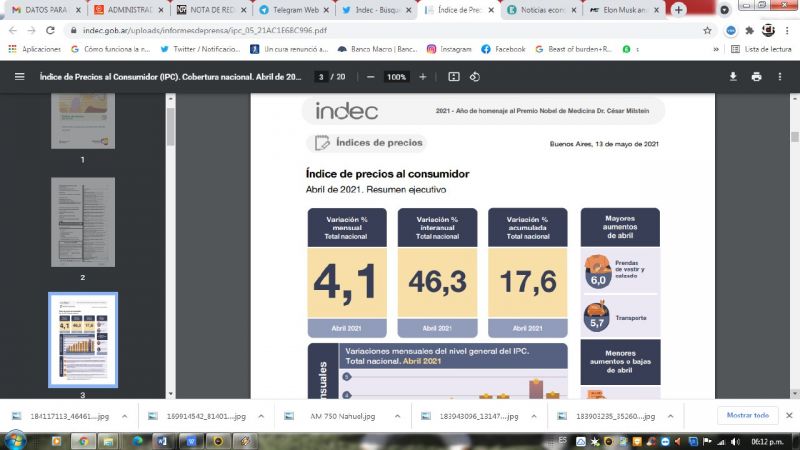This screenshot has width=800, height=450.
Task: Open the Banco Macro bookmark
Action: coord(378,49)
